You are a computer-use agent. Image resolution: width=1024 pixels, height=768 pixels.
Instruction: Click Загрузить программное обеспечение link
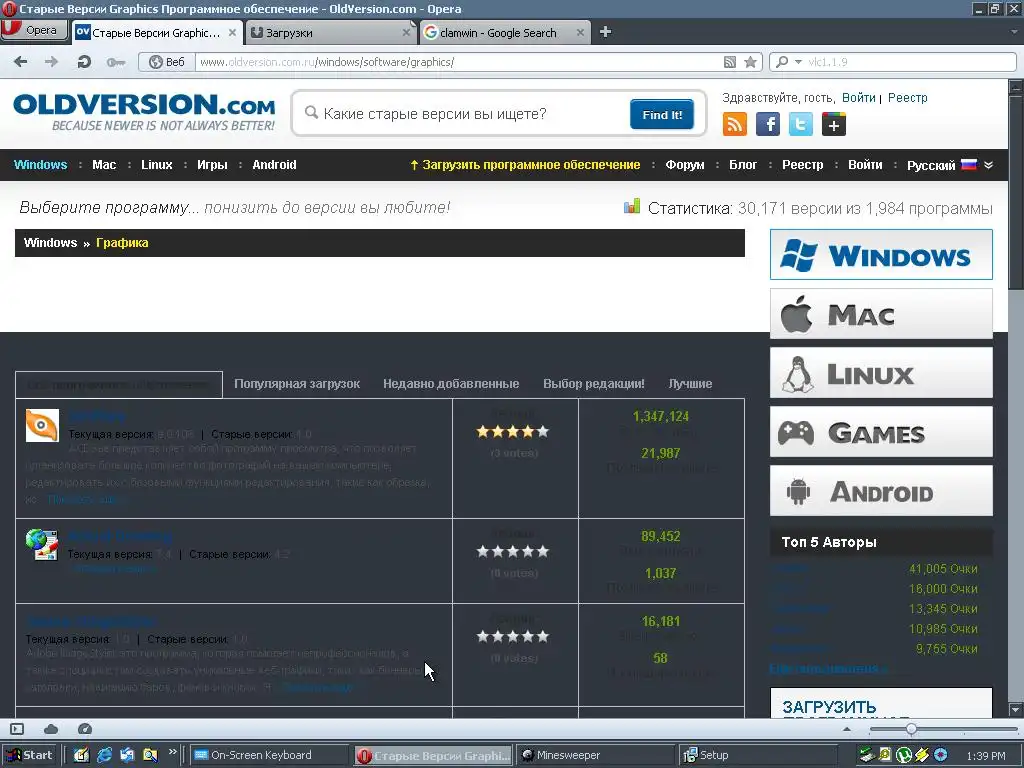click(x=525, y=165)
